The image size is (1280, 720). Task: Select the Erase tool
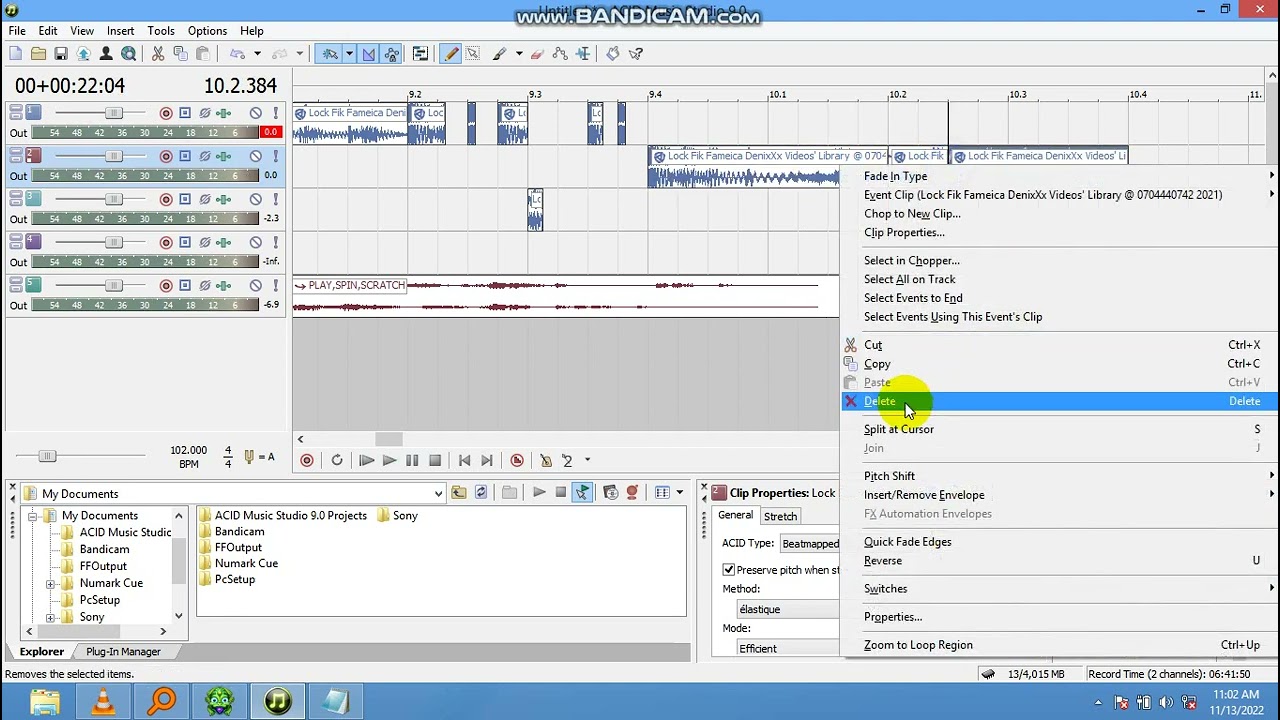[x=537, y=54]
